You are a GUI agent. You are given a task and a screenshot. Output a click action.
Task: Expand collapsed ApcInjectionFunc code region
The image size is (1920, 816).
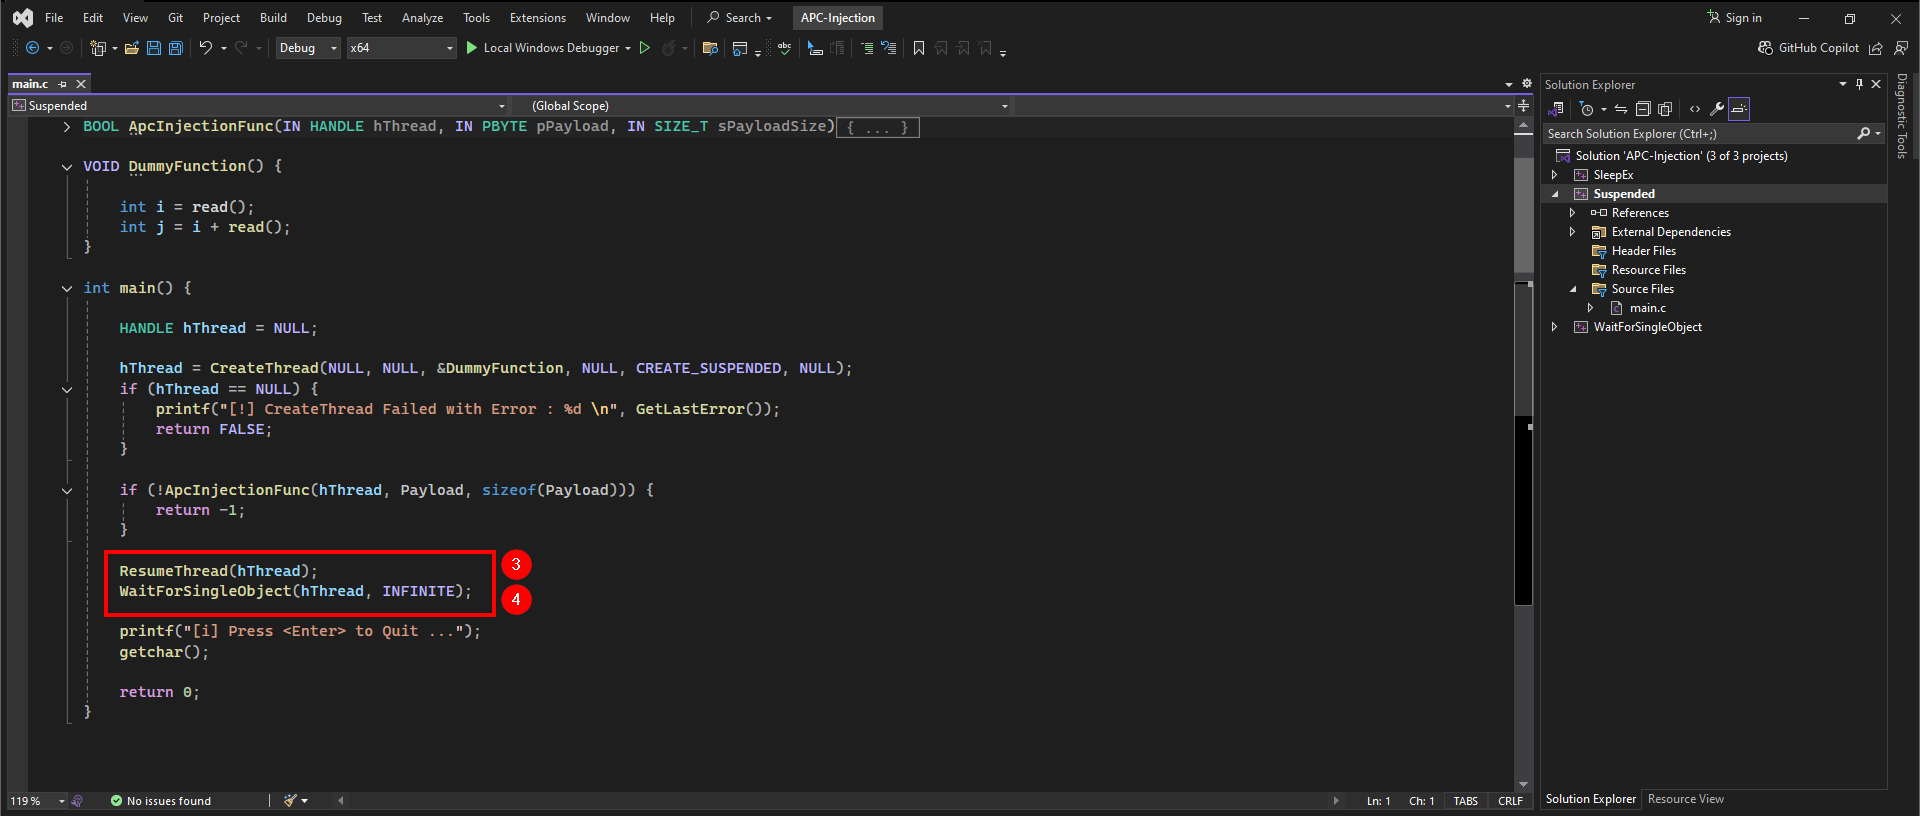pos(67,126)
